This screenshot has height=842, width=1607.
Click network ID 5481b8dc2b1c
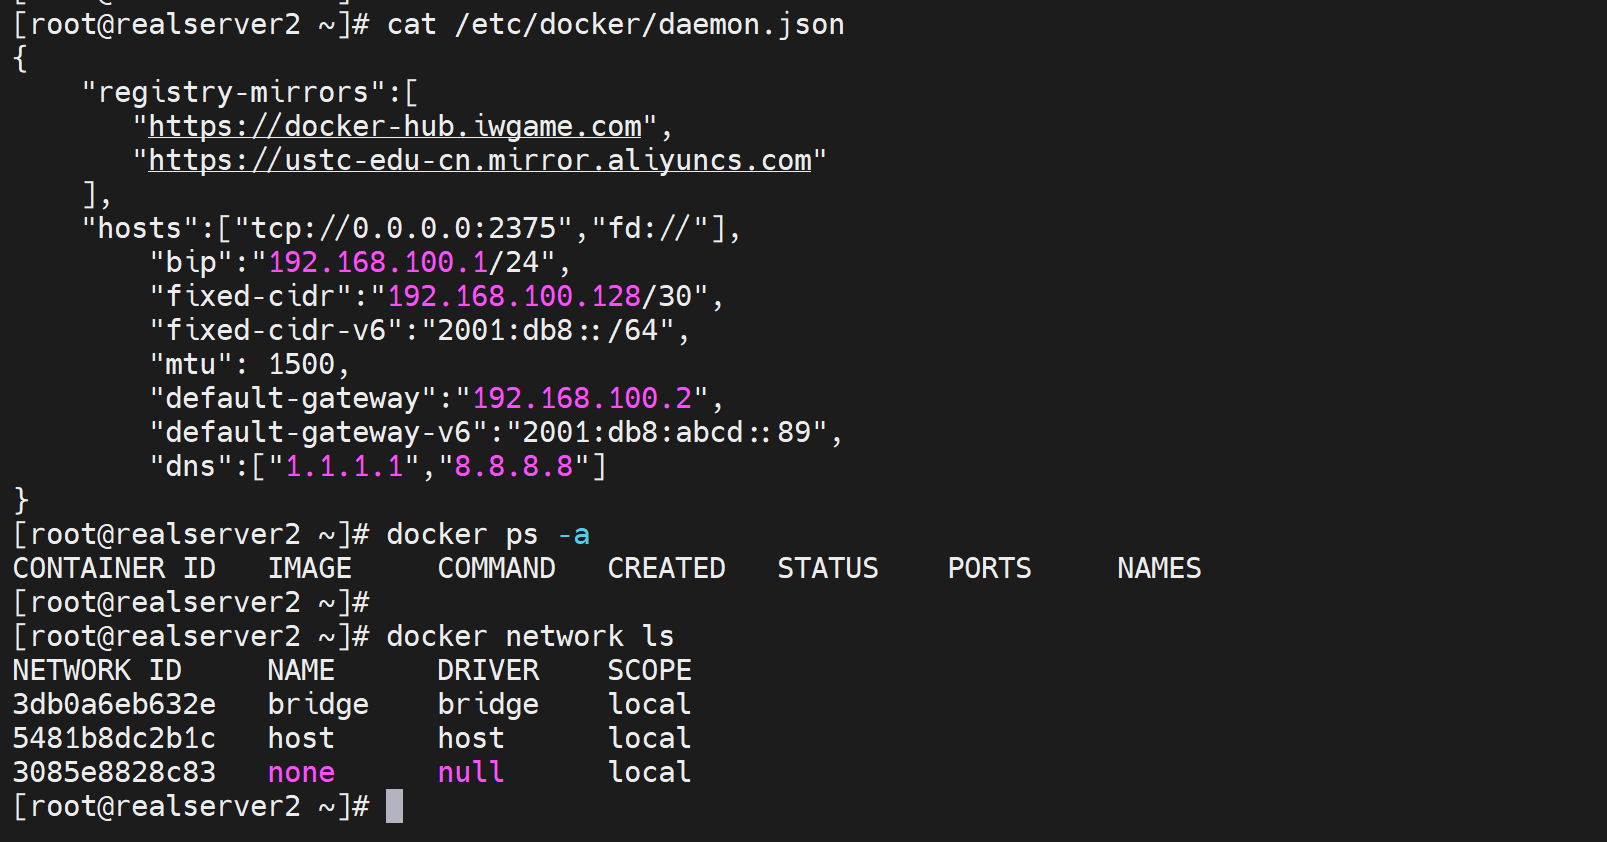[114, 739]
